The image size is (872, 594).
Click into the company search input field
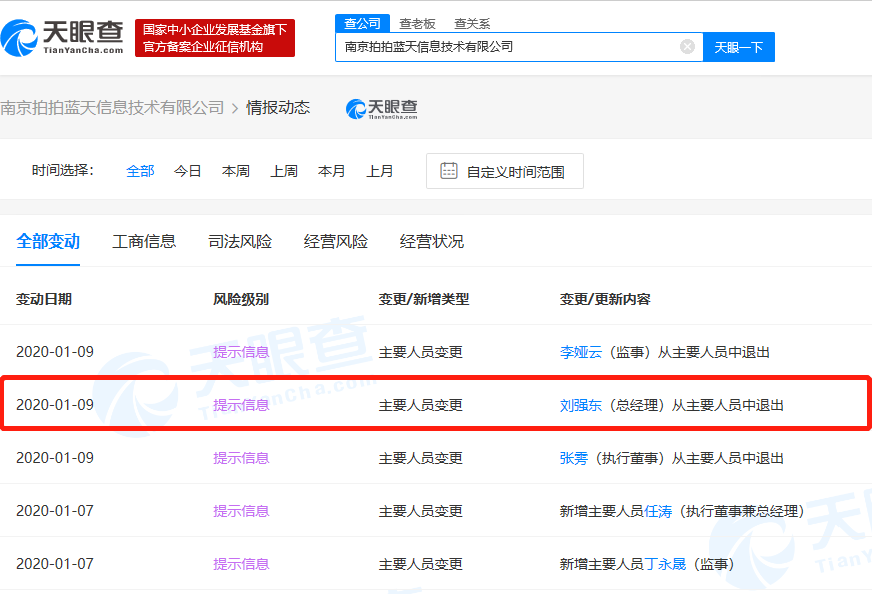coord(505,47)
